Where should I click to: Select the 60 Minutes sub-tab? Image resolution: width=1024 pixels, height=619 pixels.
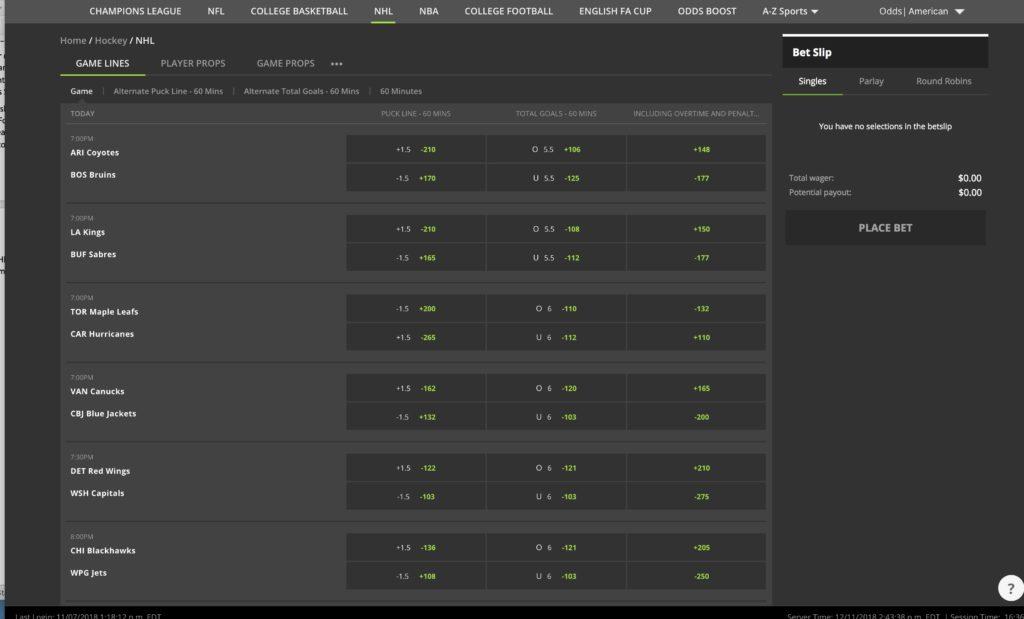[401, 91]
